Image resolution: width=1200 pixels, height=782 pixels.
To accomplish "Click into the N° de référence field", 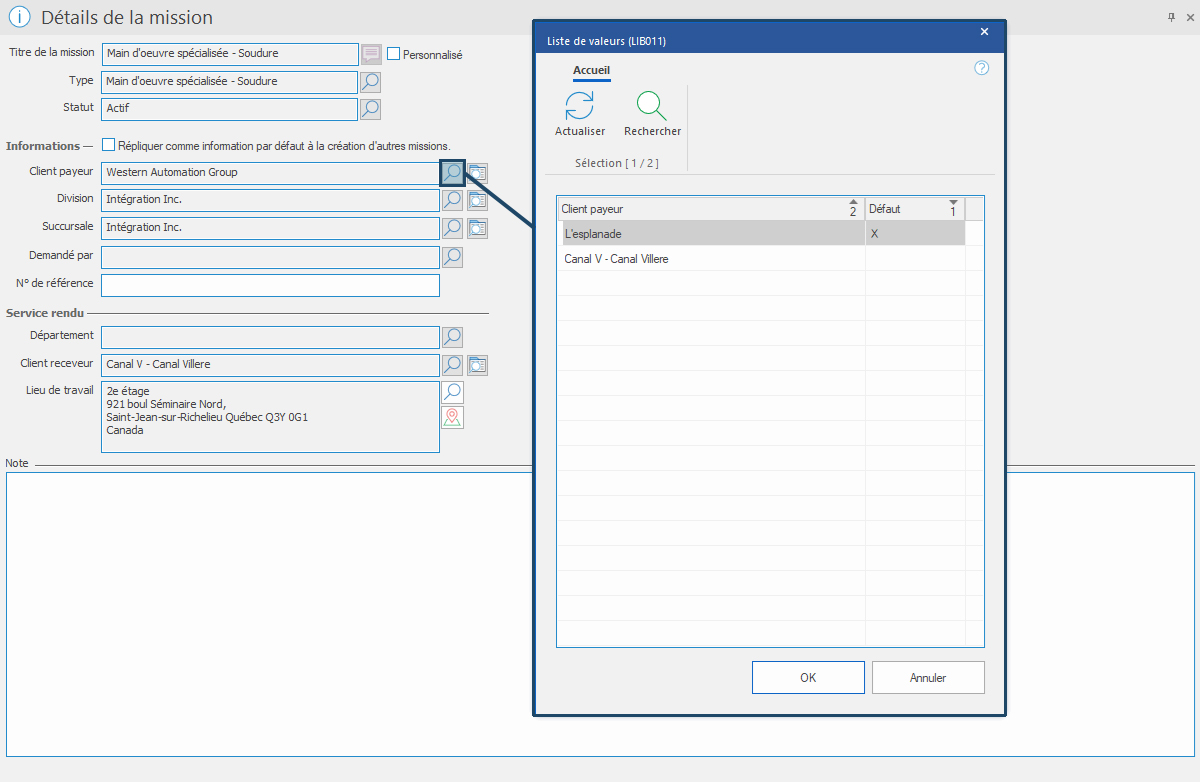I will [270, 285].
